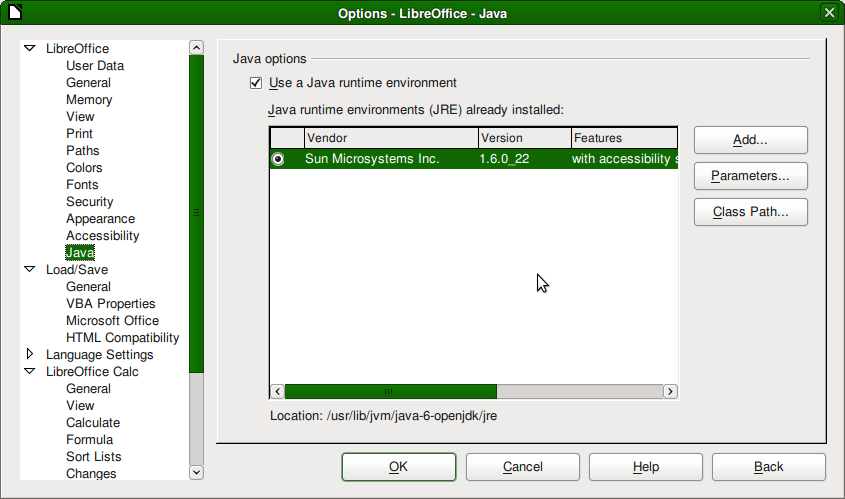845x499 pixels.
Task: Click the 1.6.0_22 version cell
Action: (x=504, y=159)
